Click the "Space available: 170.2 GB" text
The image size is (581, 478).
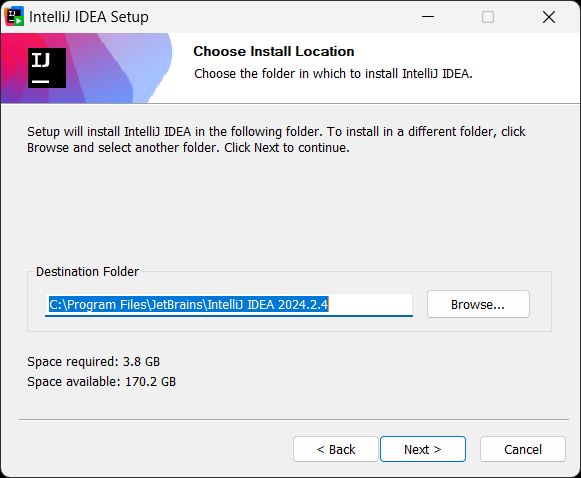click(102, 382)
